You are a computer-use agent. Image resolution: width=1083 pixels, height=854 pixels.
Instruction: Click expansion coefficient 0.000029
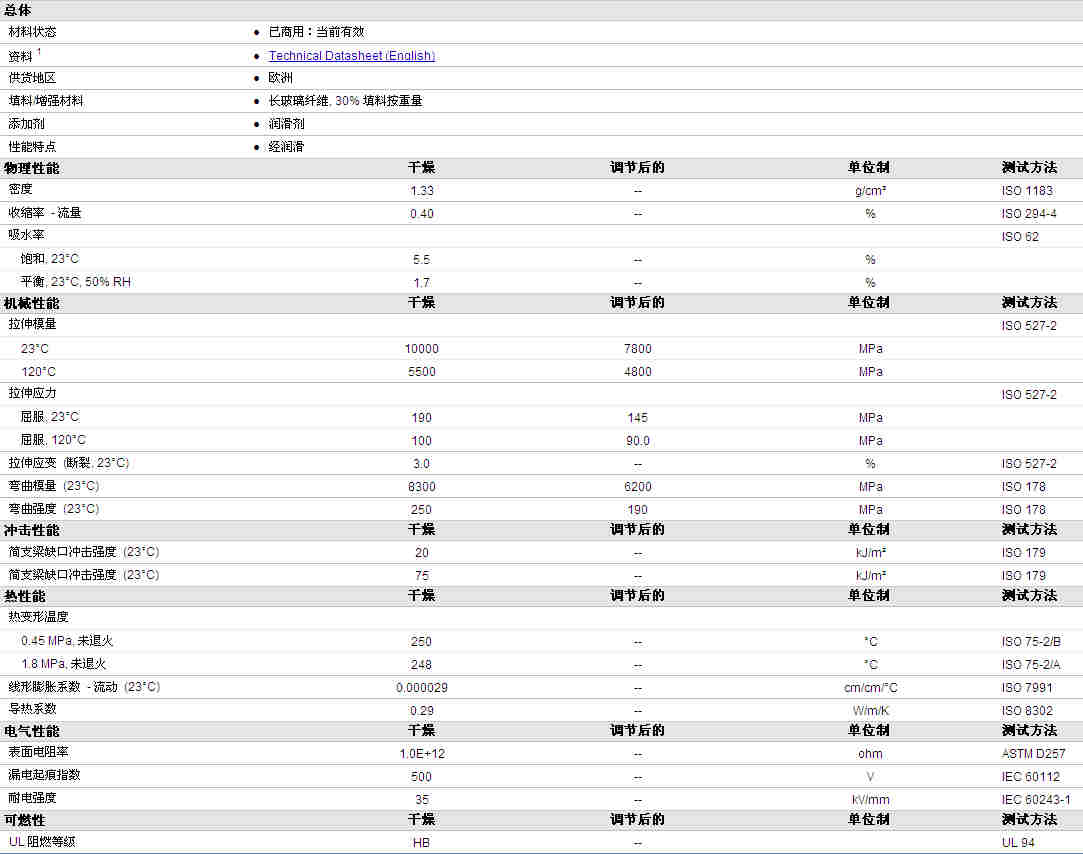coord(422,687)
